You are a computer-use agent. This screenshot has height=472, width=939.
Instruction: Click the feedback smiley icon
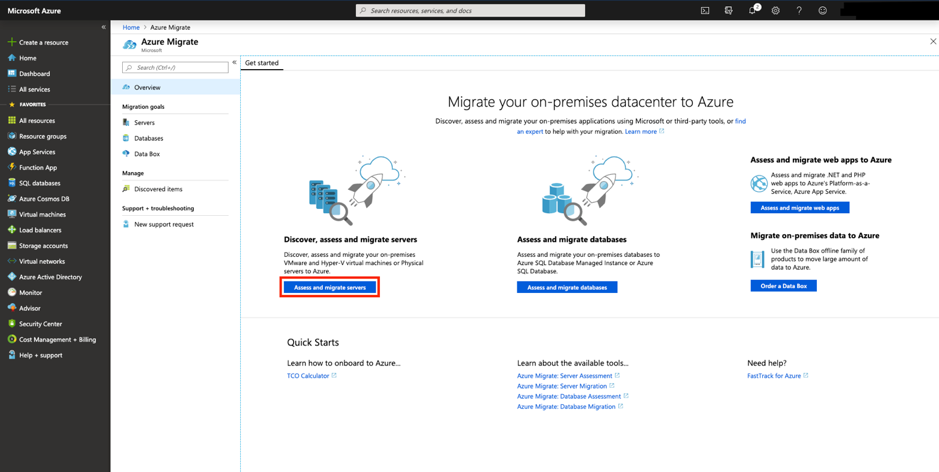coord(823,10)
